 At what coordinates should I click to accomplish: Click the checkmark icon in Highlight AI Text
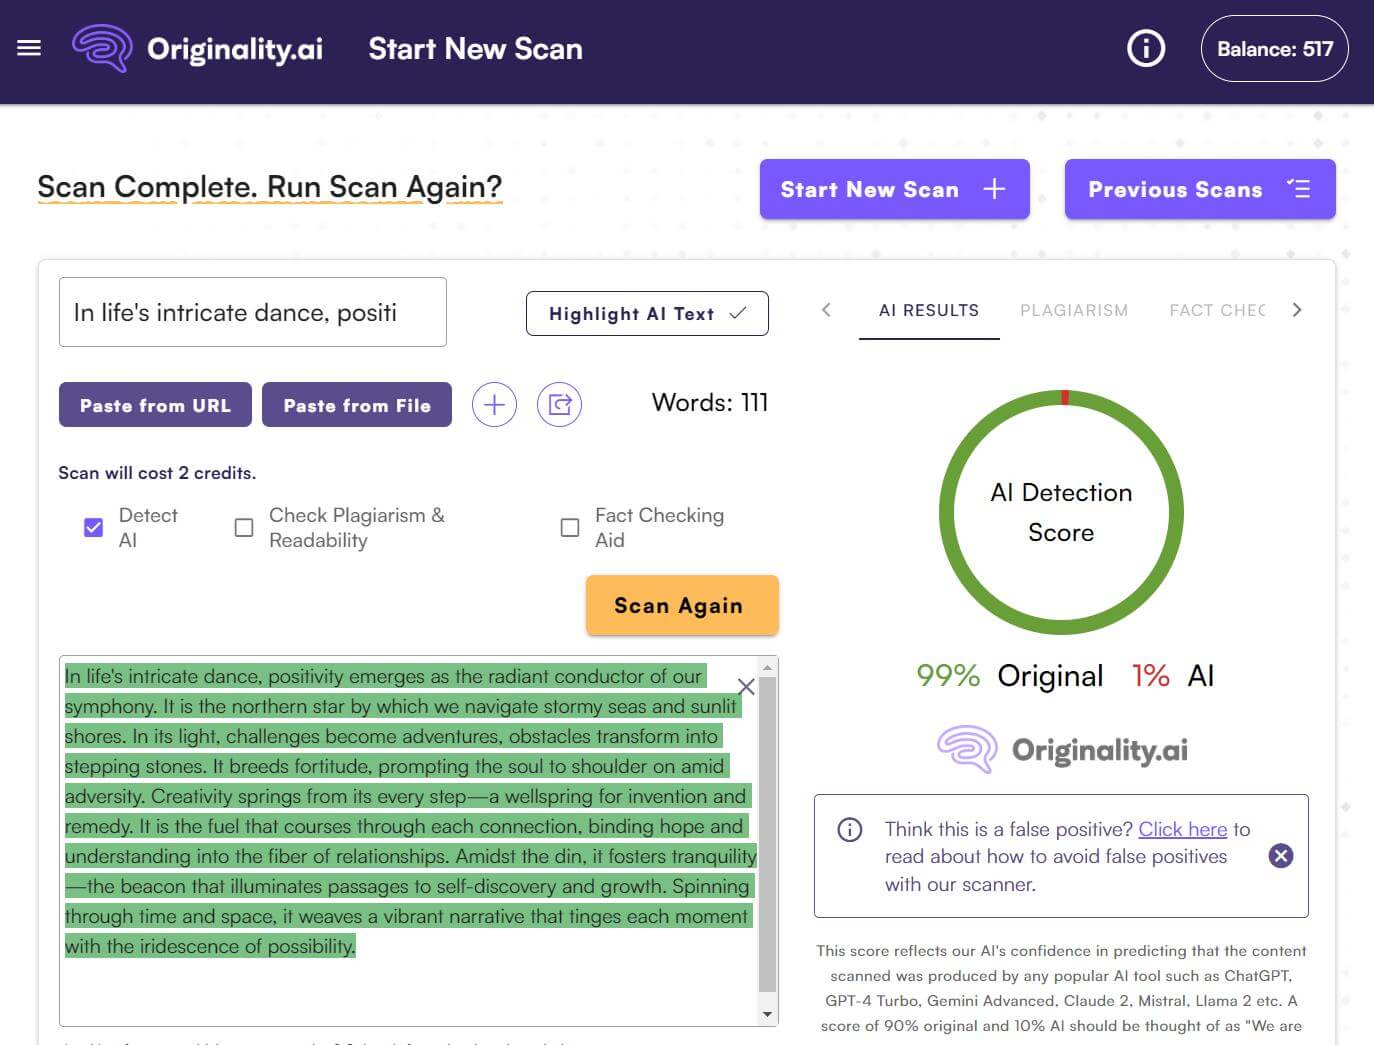click(x=738, y=313)
